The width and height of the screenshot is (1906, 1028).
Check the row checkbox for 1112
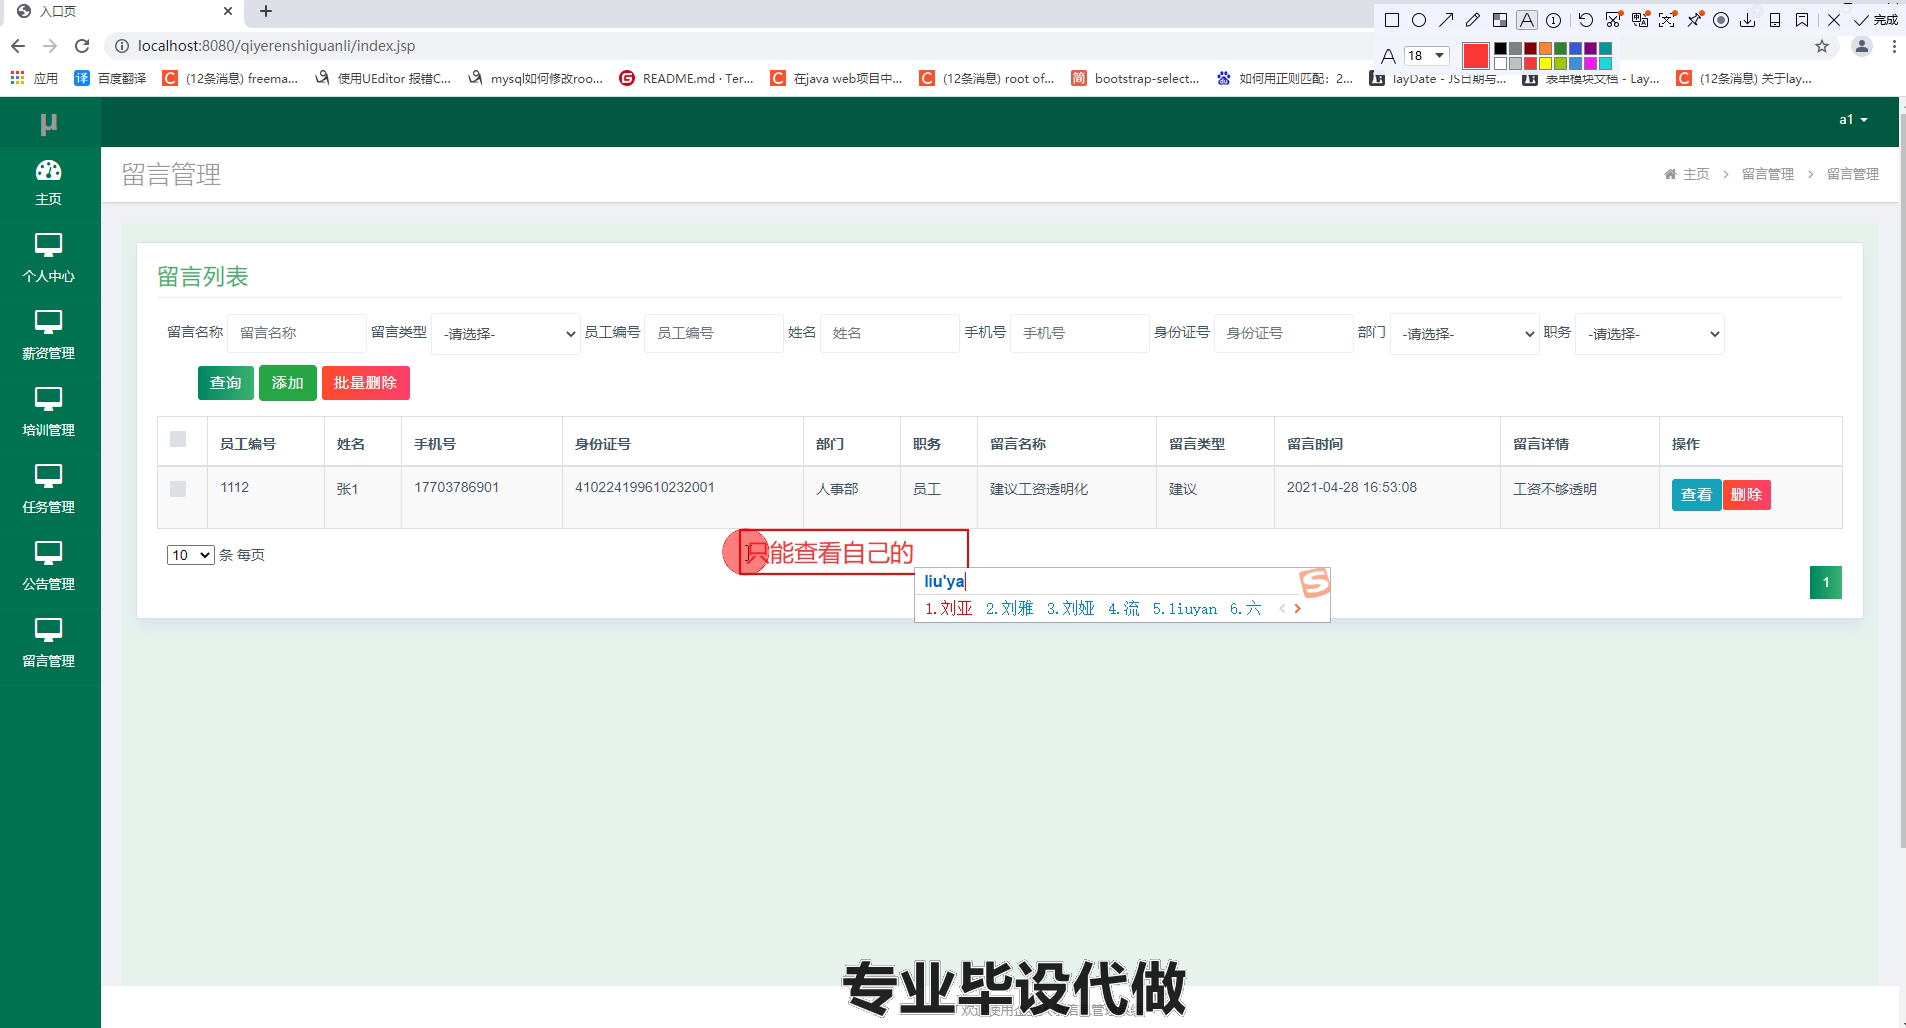[178, 489]
